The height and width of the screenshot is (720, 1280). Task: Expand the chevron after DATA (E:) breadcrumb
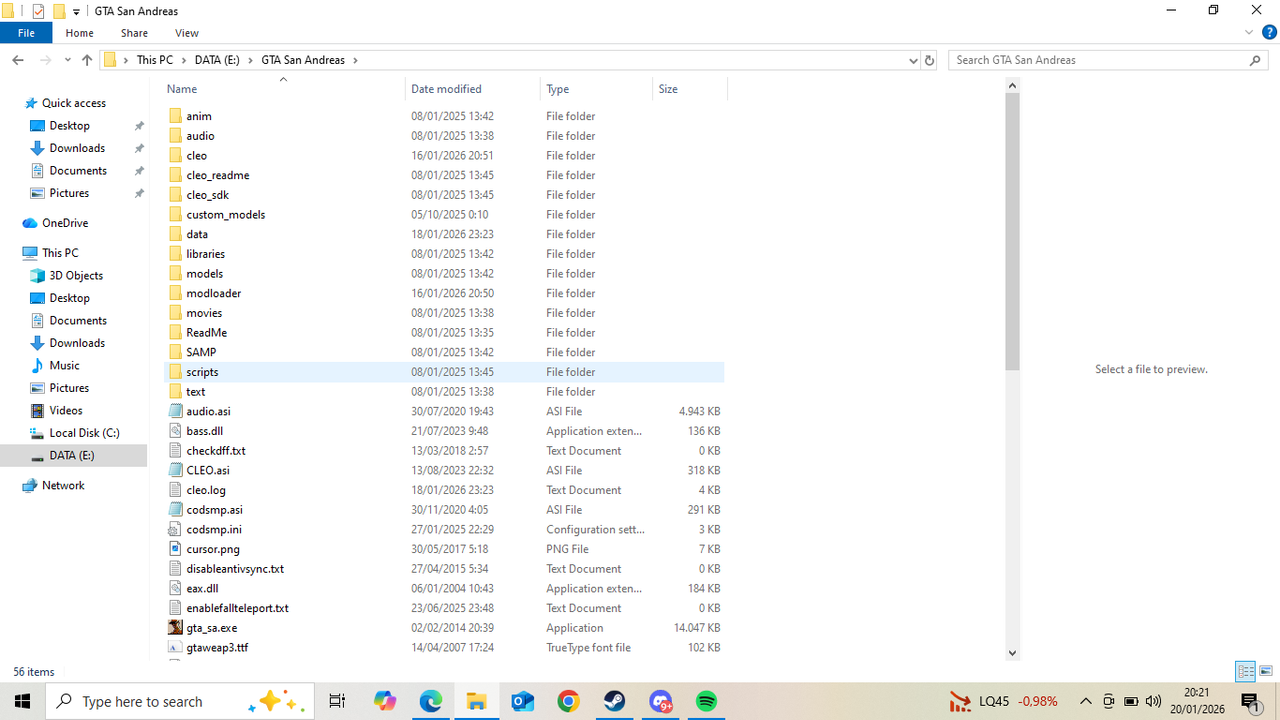pyautogui.click(x=251, y=60)
